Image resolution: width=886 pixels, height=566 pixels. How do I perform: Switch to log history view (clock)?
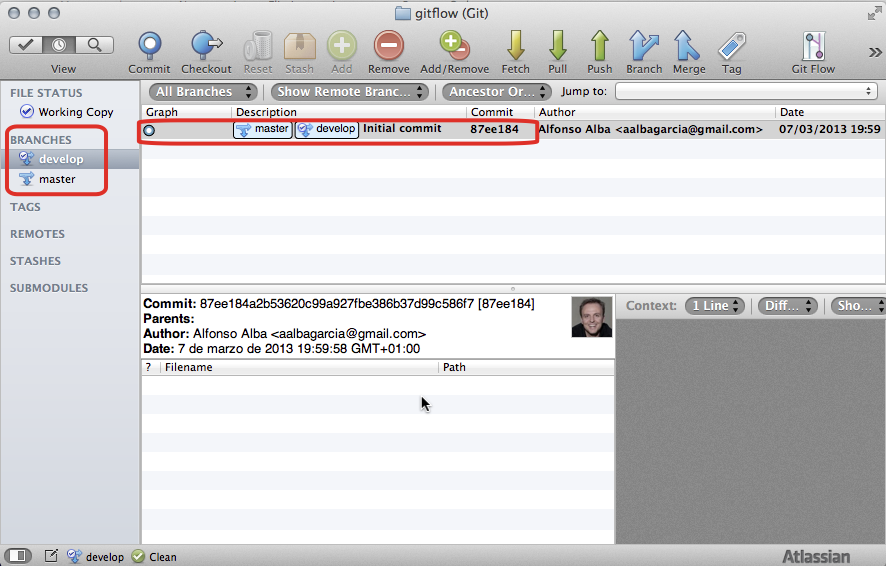pyautogui.click(x=61, y=45)
